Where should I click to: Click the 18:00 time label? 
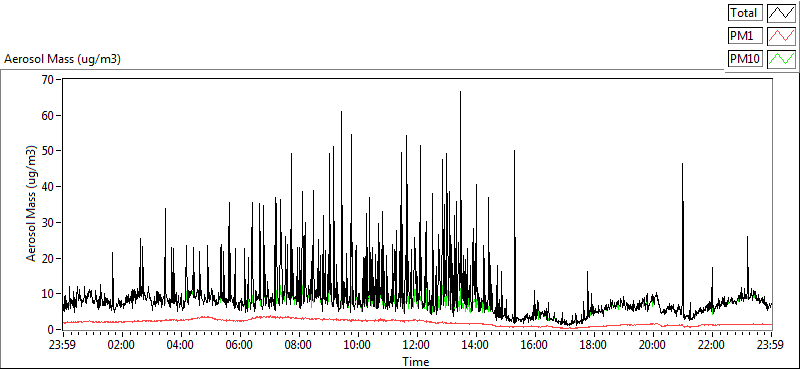coord(594,344)
